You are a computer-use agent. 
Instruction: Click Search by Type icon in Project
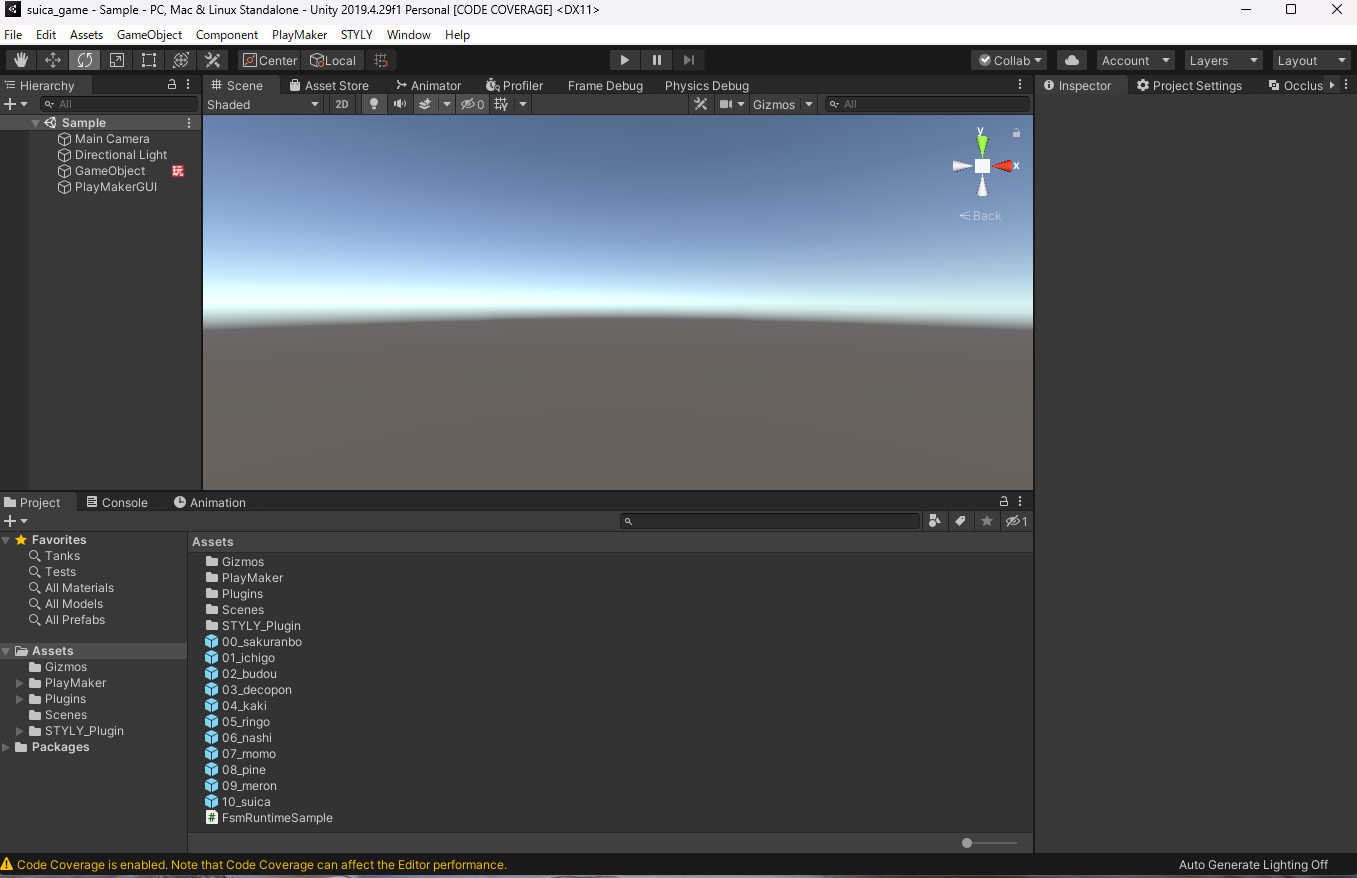pos(935,521)
